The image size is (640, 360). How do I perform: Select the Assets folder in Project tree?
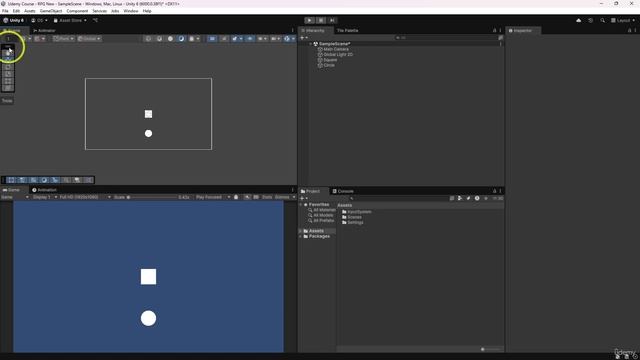pos(313,231)
